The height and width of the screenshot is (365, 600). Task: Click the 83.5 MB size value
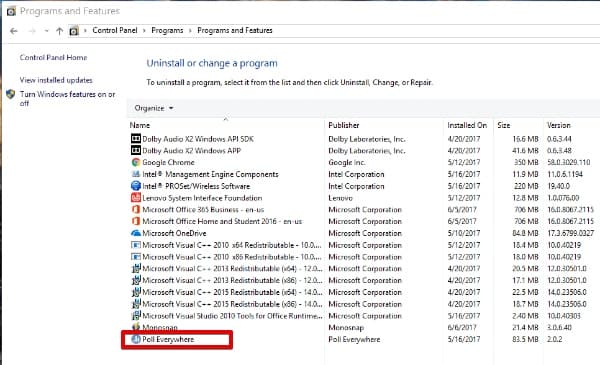[525, 339]
